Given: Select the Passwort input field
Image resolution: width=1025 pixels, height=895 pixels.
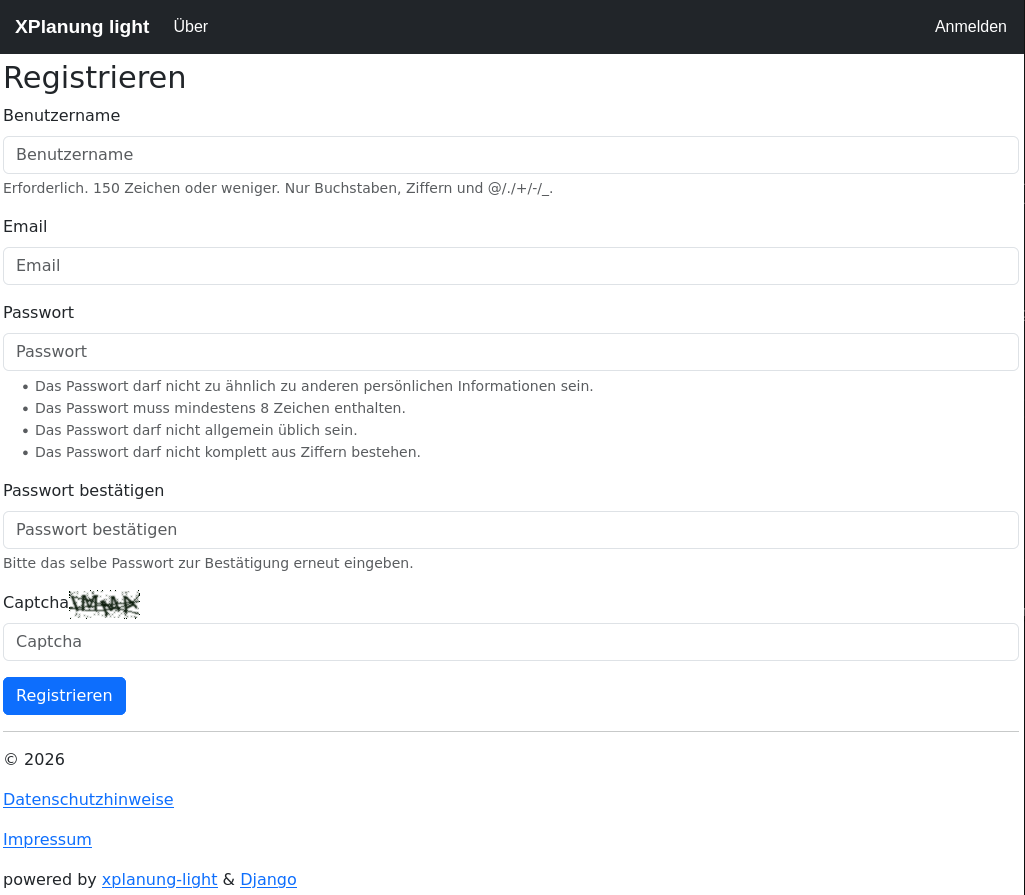Looking at the screenshot, I should point(511,352).
